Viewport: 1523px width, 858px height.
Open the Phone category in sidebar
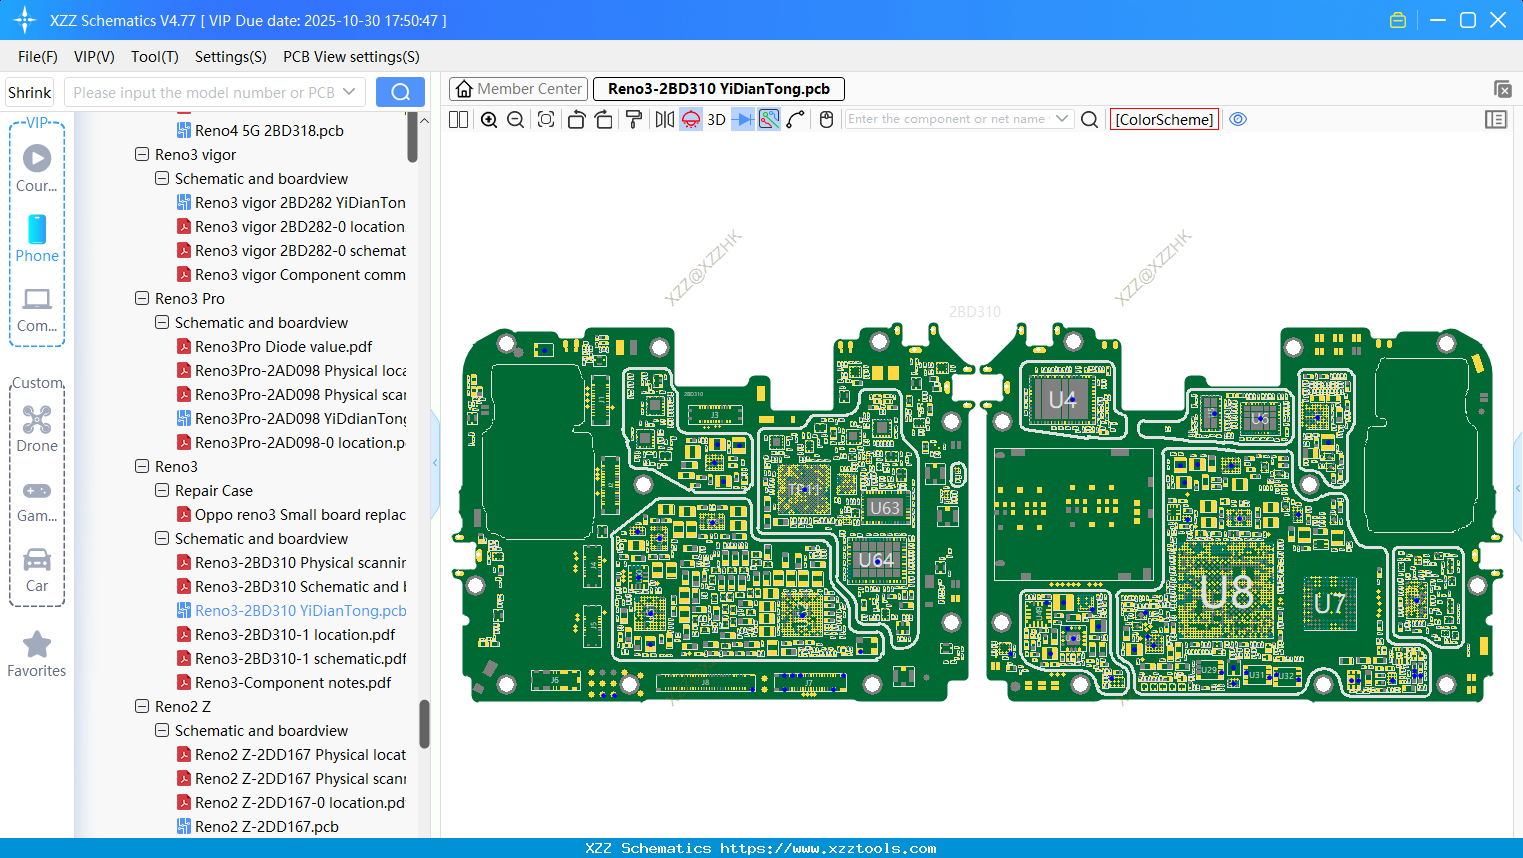click(x=37, y=239)
